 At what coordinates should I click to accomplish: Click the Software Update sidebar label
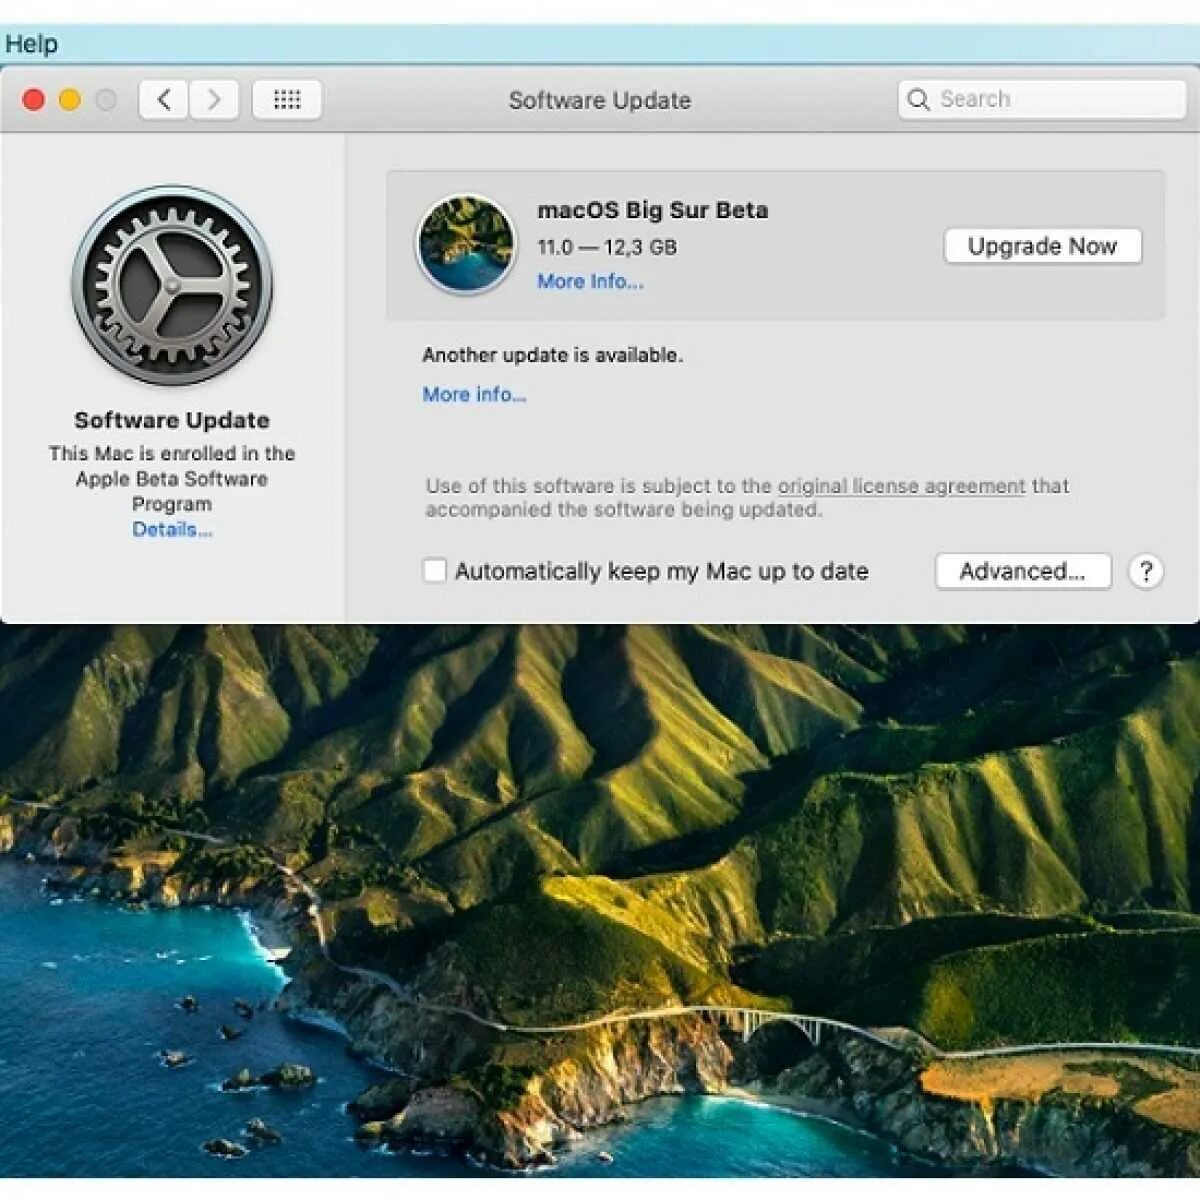point(172,420)
